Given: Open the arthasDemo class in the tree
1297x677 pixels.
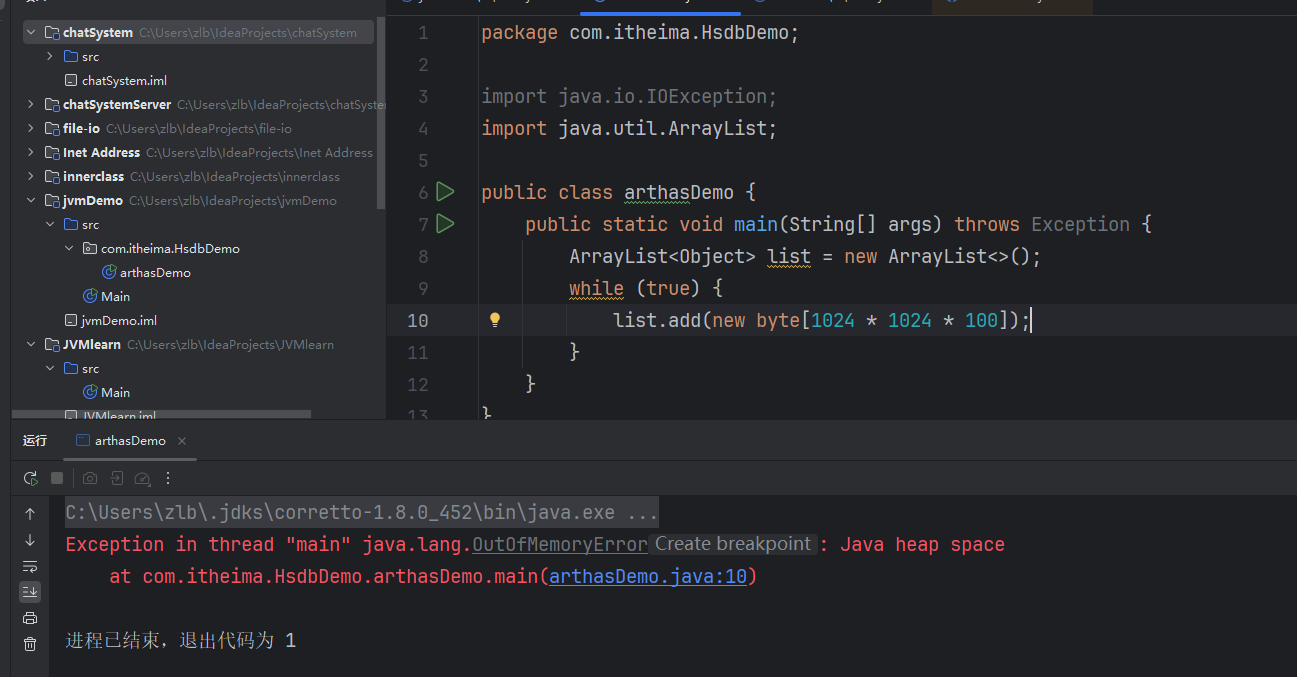Looking at the screenshot, I should (155, 273).
